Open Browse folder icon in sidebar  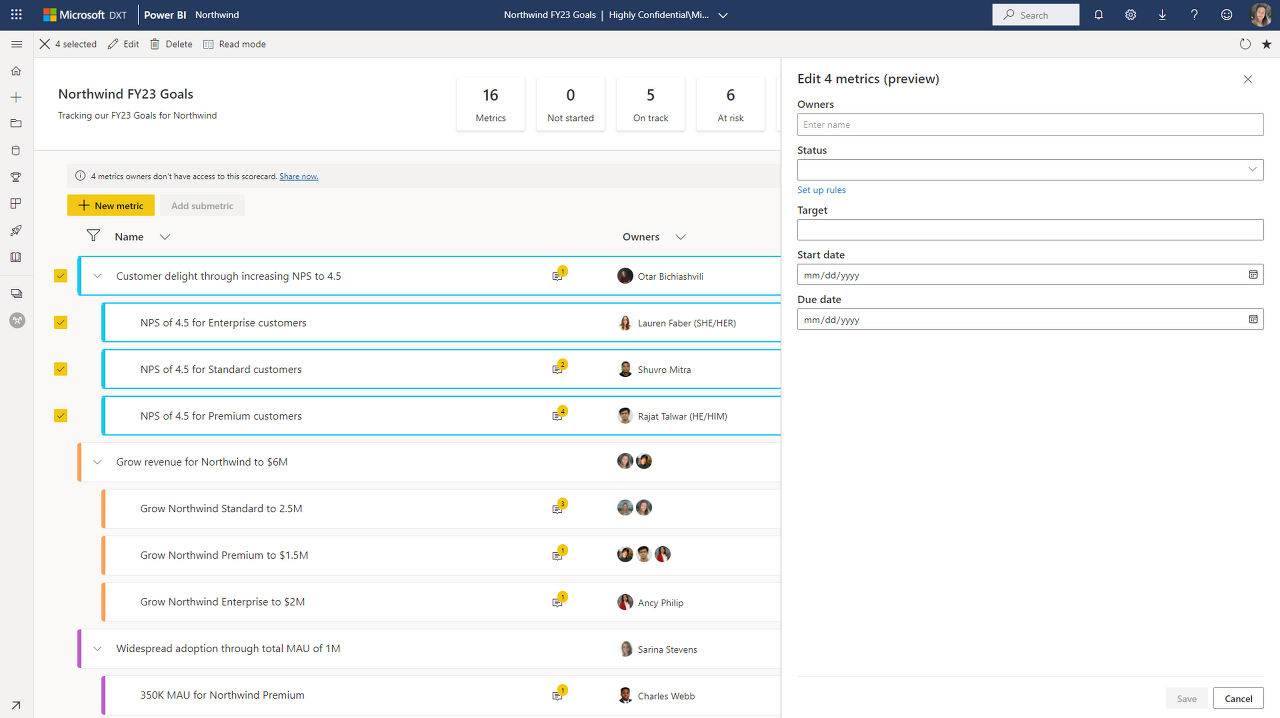16,124
